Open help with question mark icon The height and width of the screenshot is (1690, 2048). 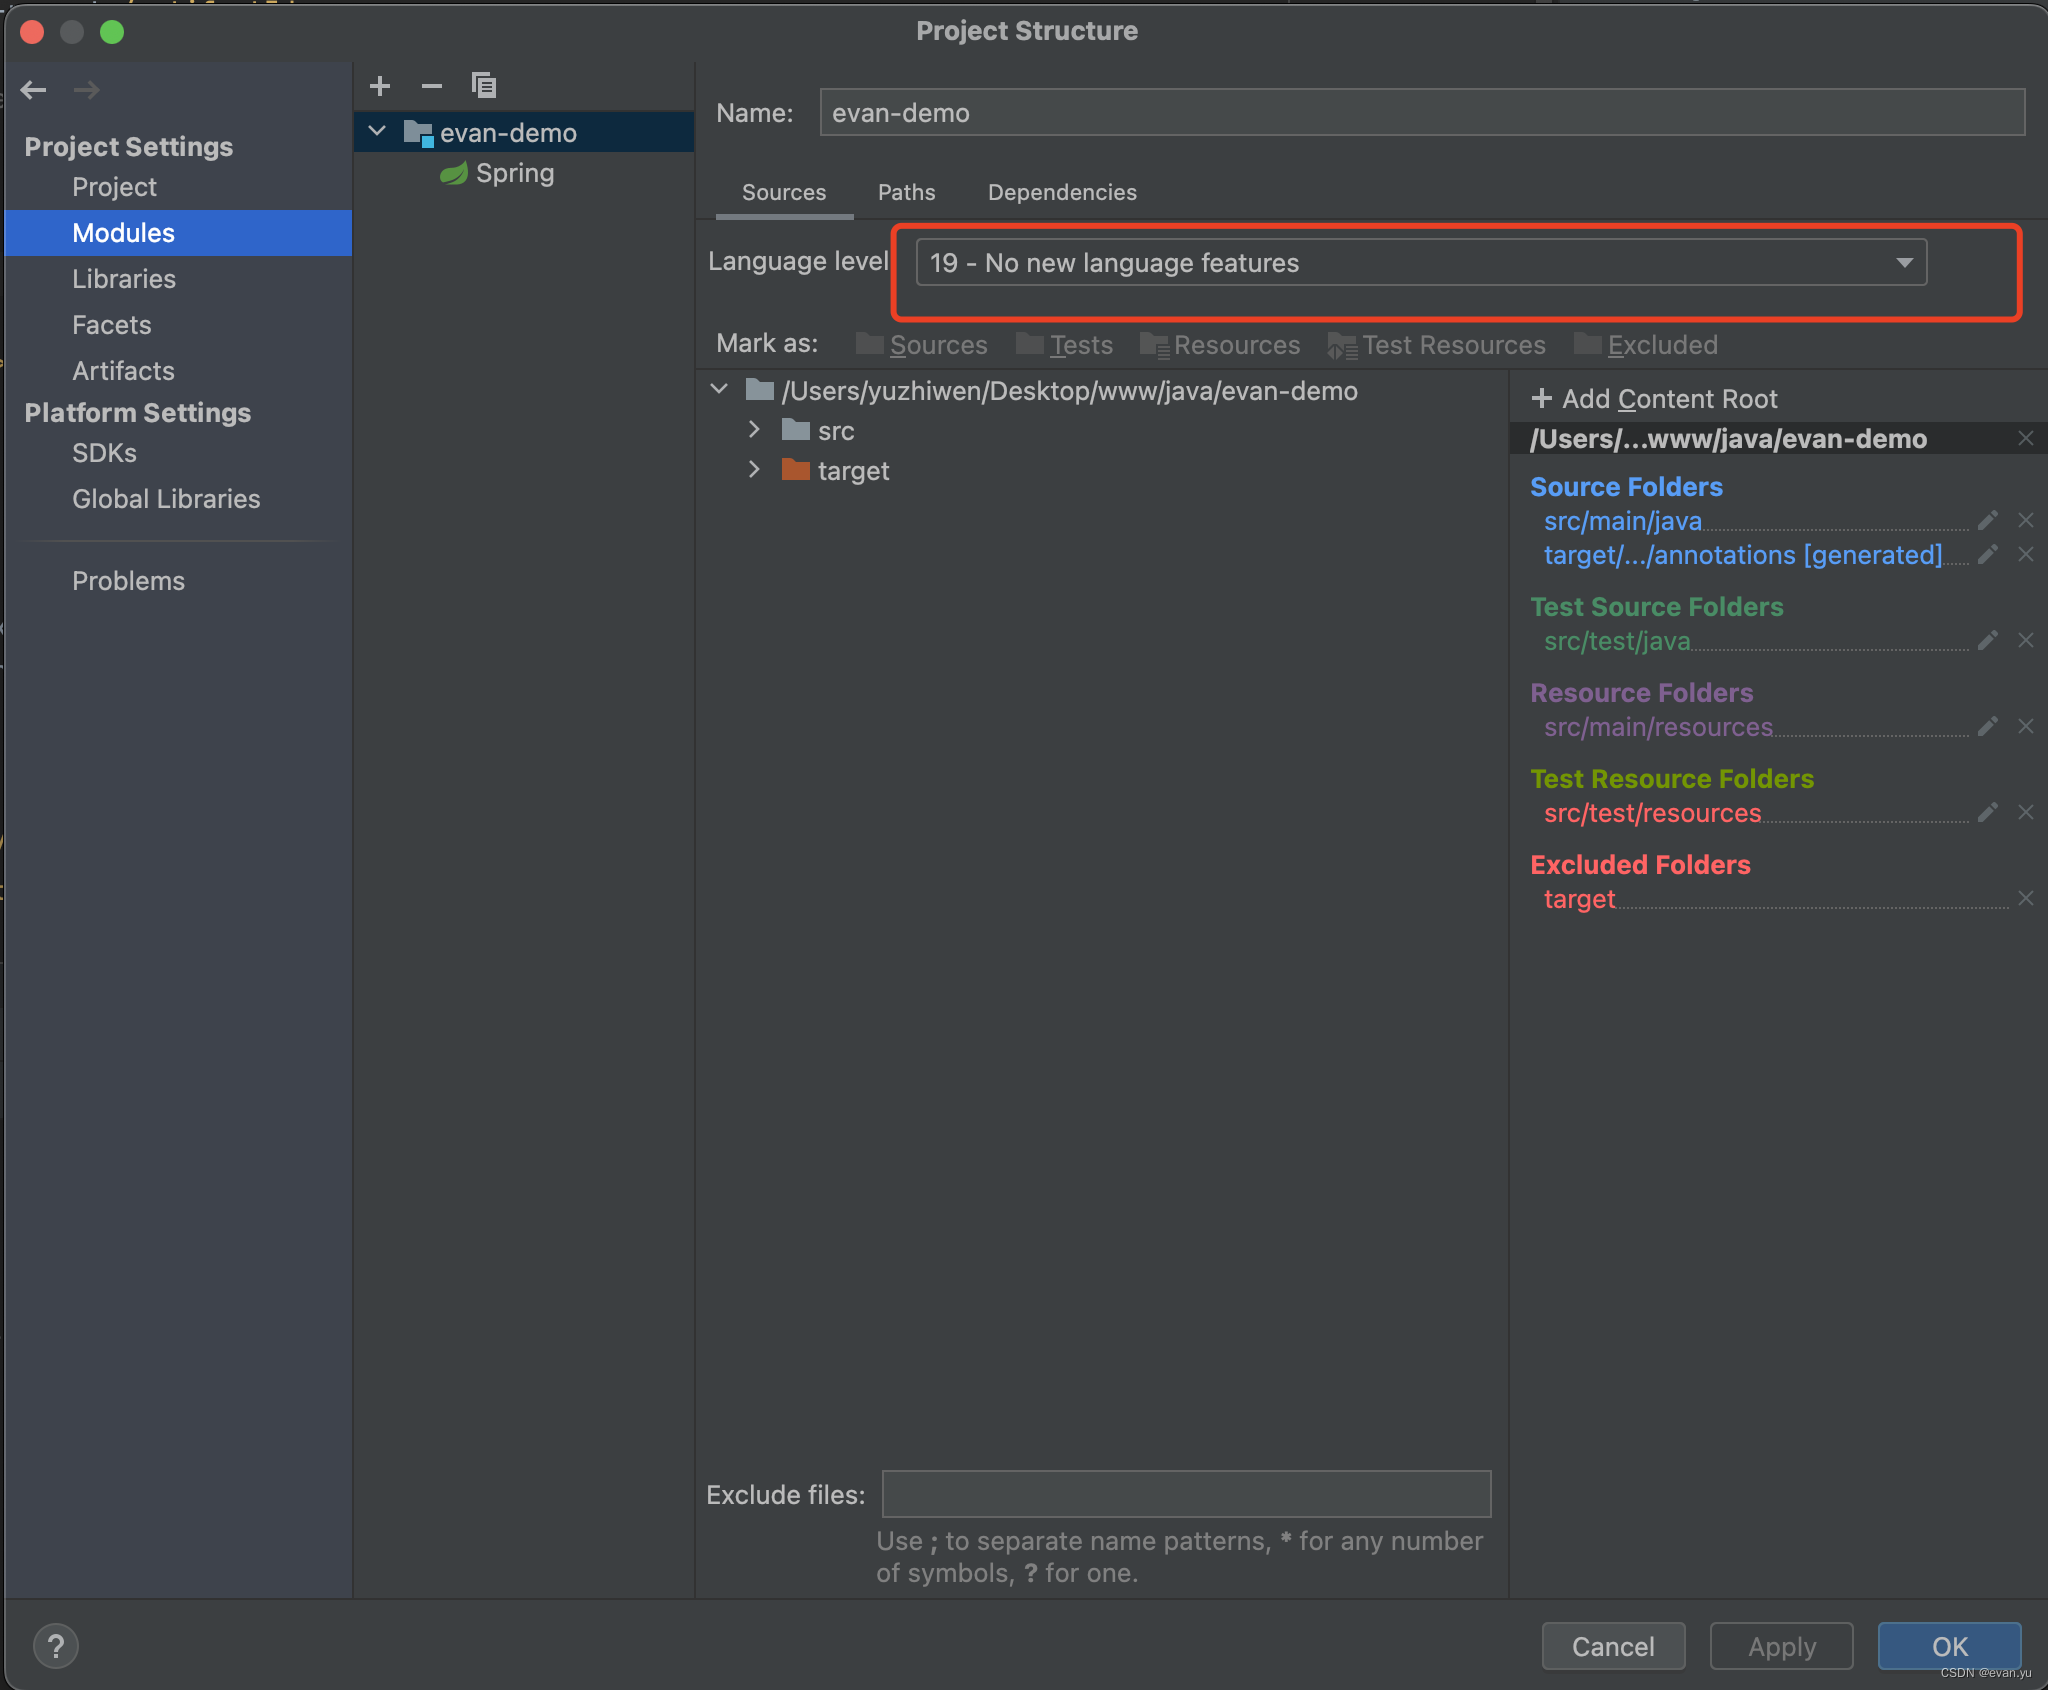(56, 1646)
